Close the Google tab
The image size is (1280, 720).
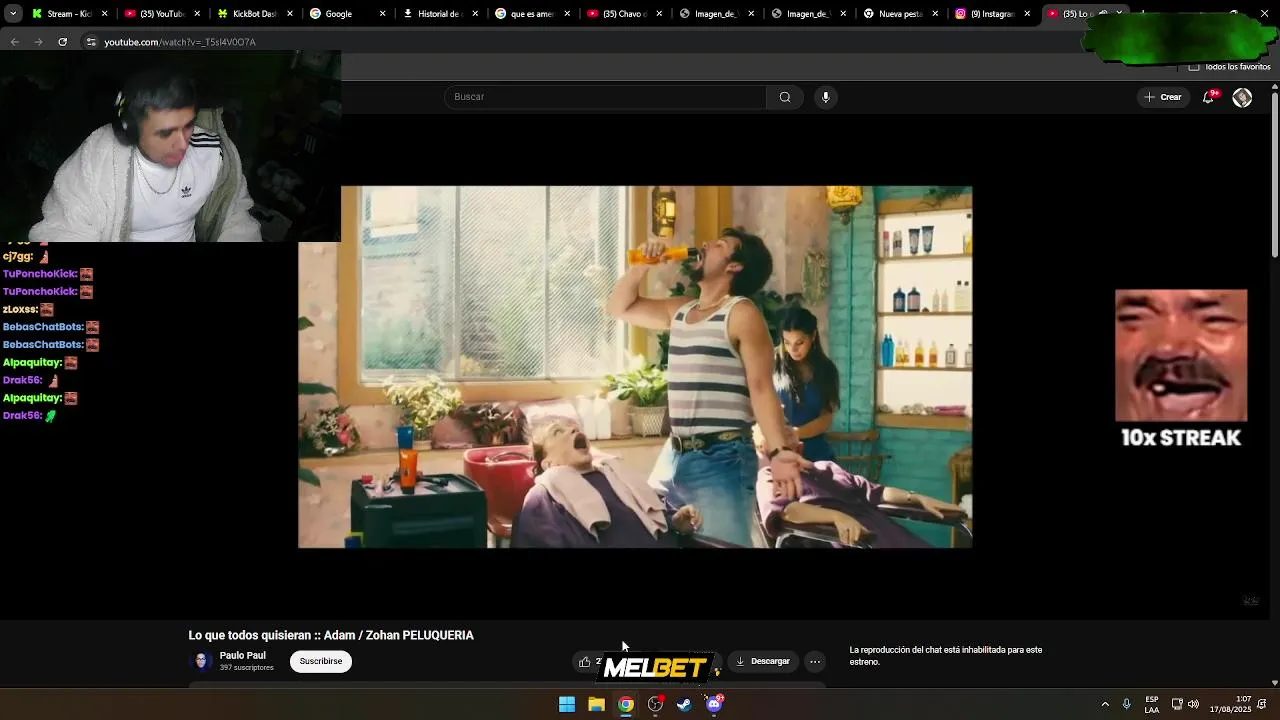coord(382,14)
